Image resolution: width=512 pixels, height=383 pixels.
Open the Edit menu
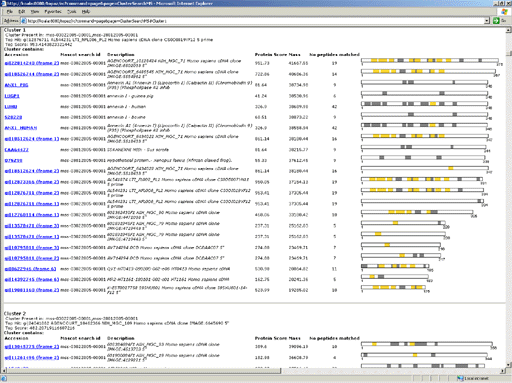[22, 11]
